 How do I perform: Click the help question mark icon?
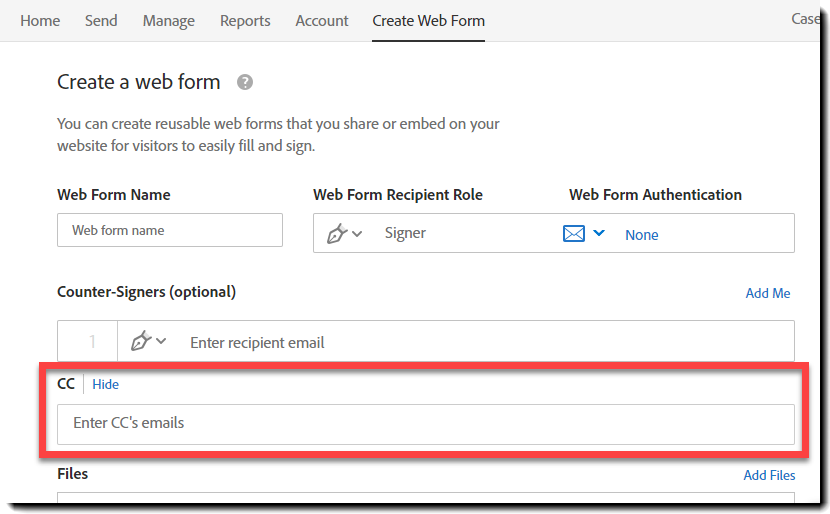[245, 83]
